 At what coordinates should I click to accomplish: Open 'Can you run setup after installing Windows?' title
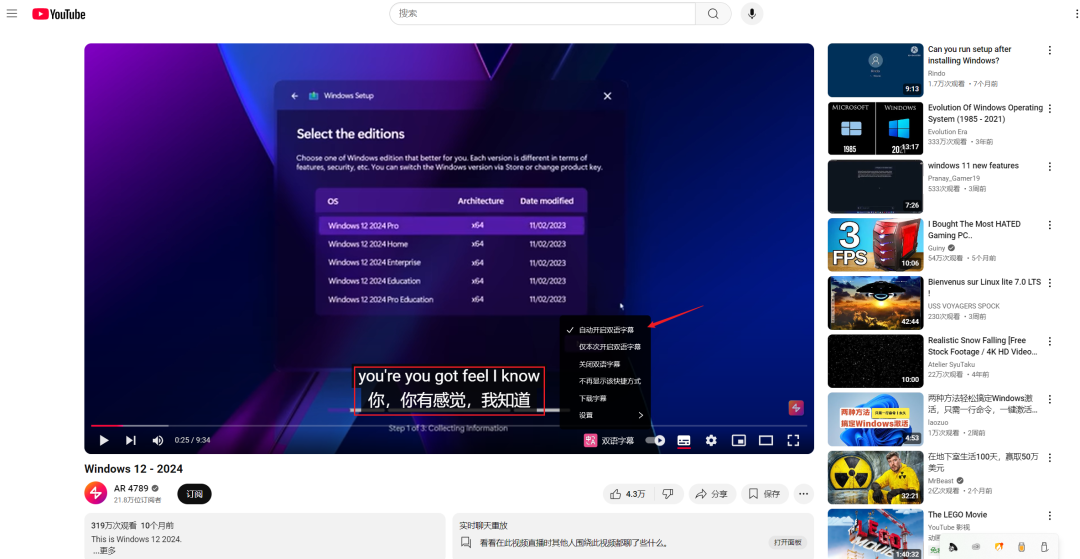click(x=970, y=55)
